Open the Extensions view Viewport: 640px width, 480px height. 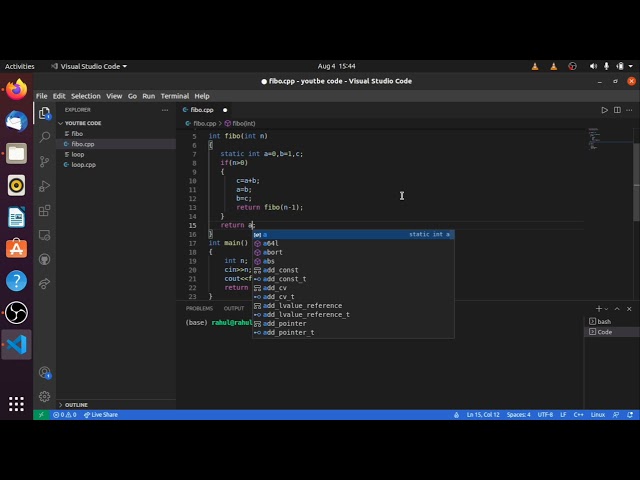coord(44,211)
